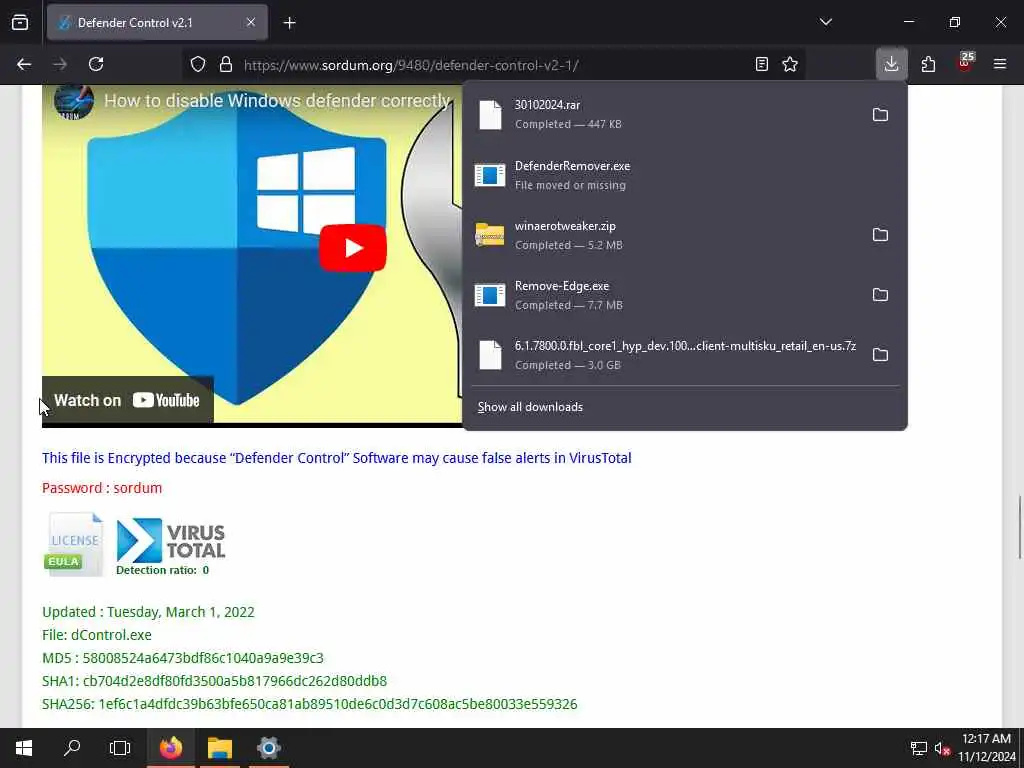Click the SHA256 hash line
Image resolution: width=1024 pixels, height=768 pixels.
click(310, 704)
